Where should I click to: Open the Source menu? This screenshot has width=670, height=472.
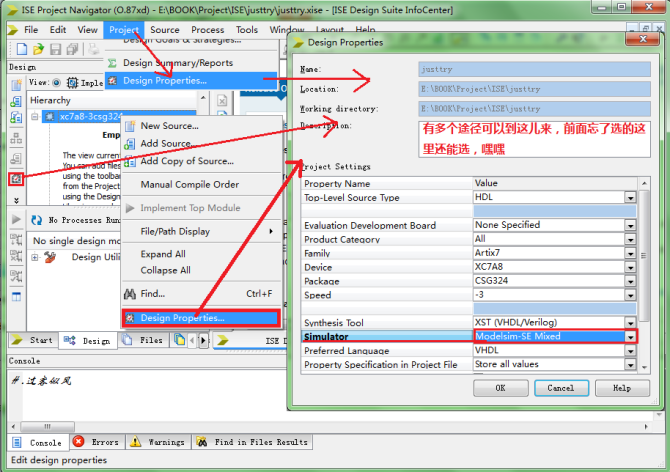pos(165,29)
